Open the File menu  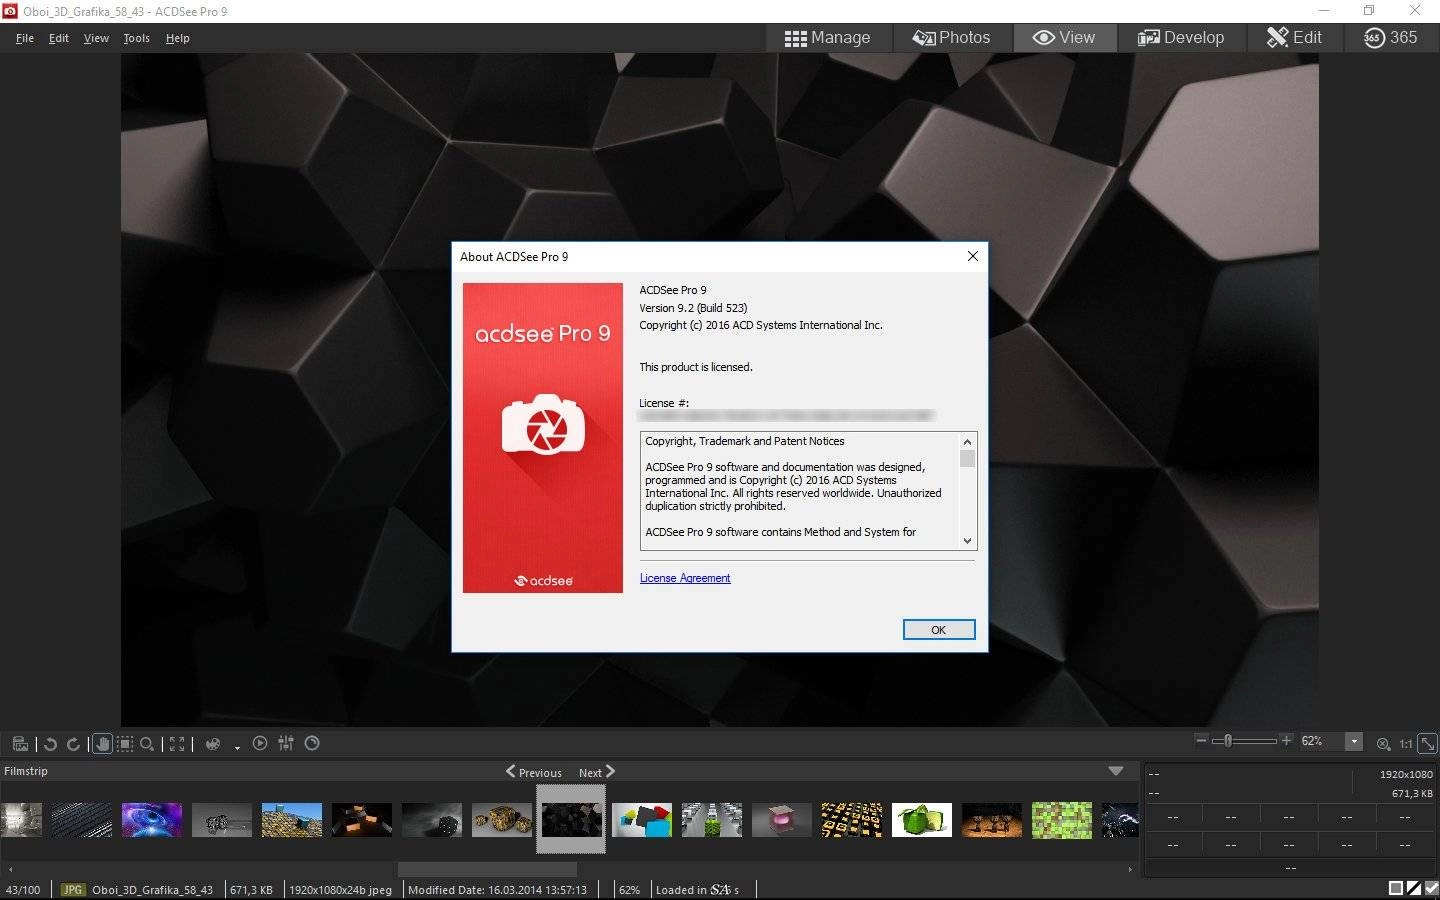coord(25,38)
